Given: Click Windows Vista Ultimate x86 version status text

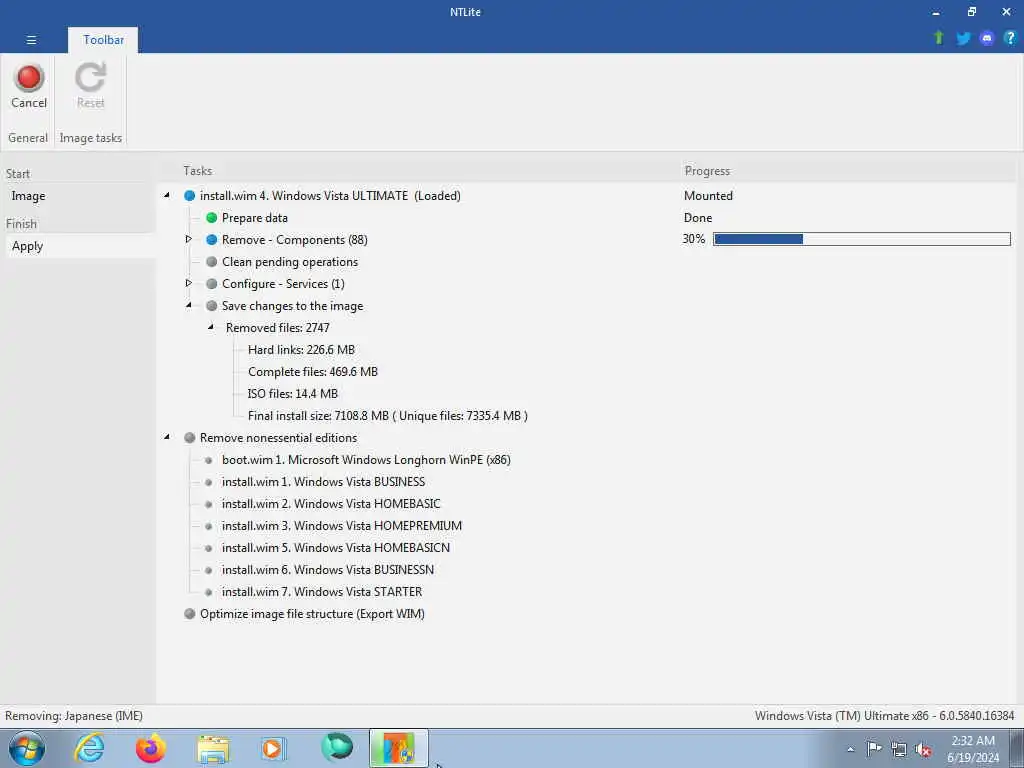Looking at the screenshot, I should click(884, 716).
